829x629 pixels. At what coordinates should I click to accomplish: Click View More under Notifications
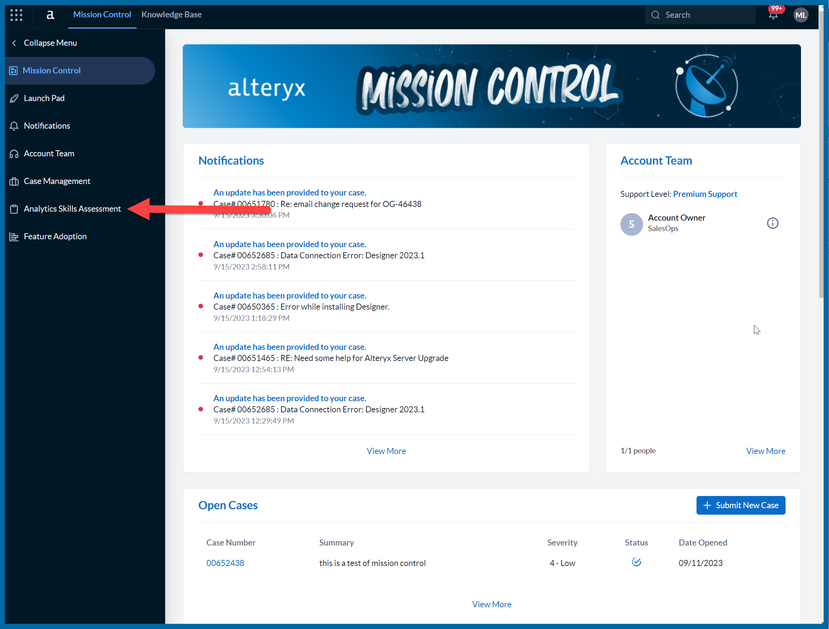pos(386,451)
